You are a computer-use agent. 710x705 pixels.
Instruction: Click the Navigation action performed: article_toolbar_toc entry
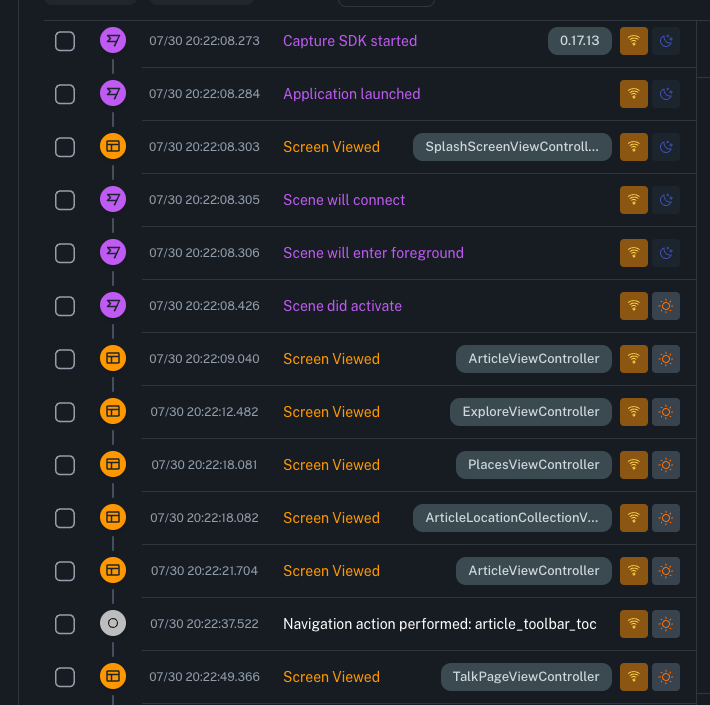coord(439,624)
